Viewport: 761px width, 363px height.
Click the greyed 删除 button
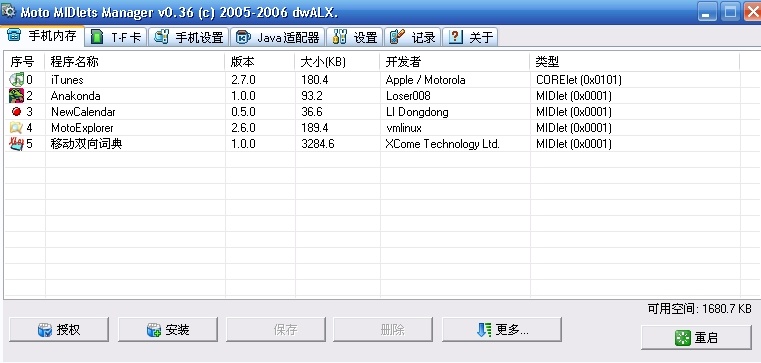(x=383, y=330)
